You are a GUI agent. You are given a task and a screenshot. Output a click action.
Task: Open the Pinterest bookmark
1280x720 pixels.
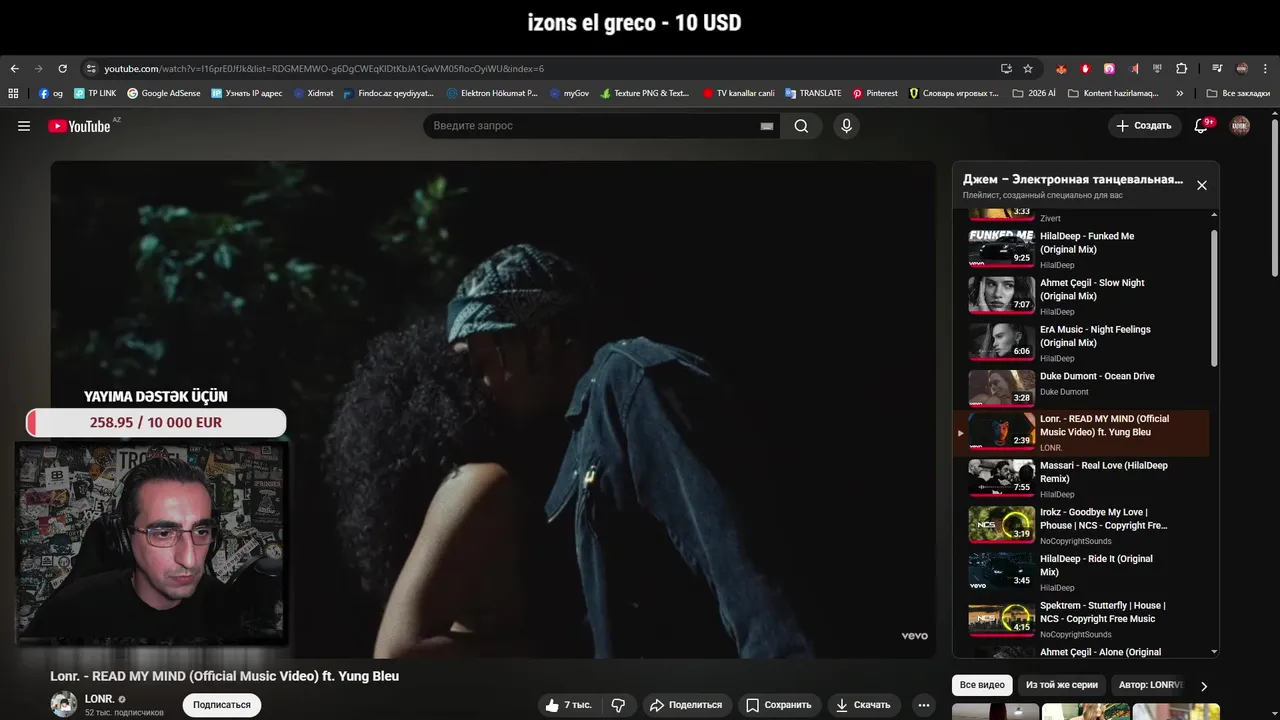875,93
